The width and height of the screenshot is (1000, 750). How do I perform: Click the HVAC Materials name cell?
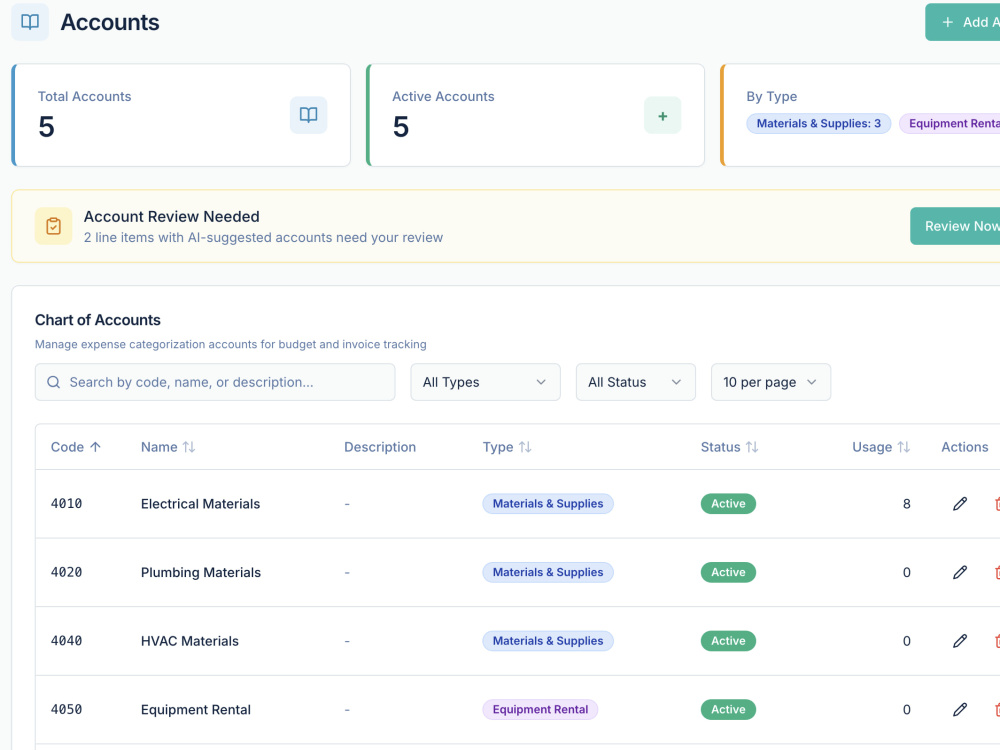tap(189, 641)
